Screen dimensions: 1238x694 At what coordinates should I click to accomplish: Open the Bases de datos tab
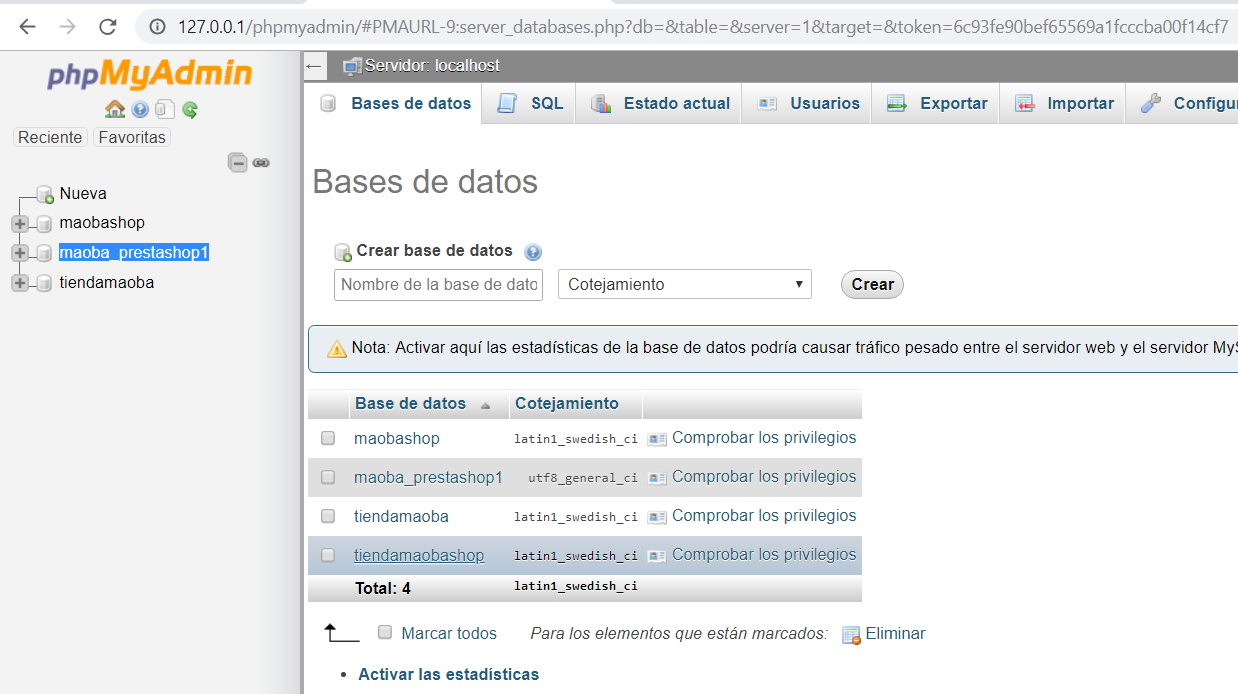tap(395, 103)
